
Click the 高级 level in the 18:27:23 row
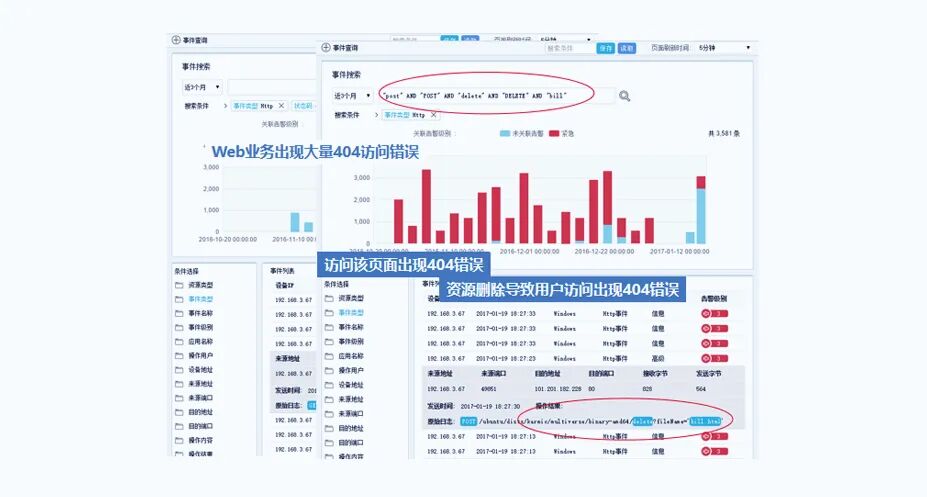[x=657, y=359]
